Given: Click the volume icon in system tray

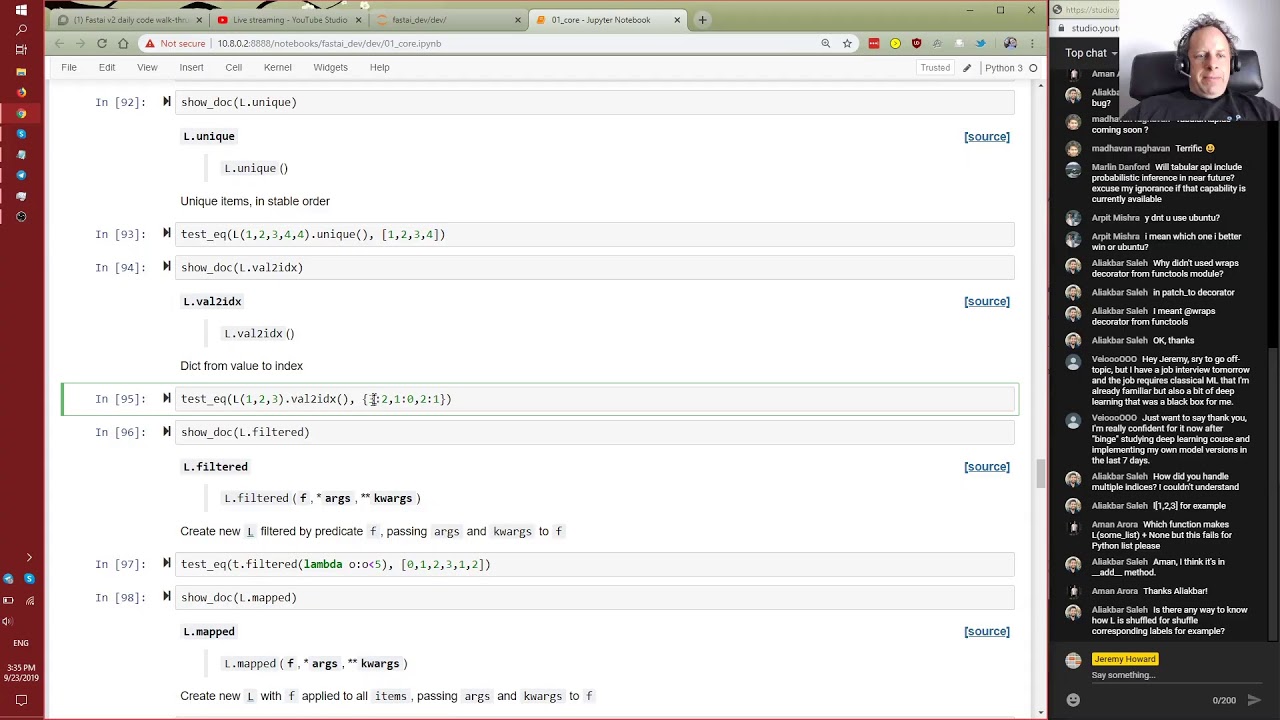Looking at the screenshot, I should 8,621.
